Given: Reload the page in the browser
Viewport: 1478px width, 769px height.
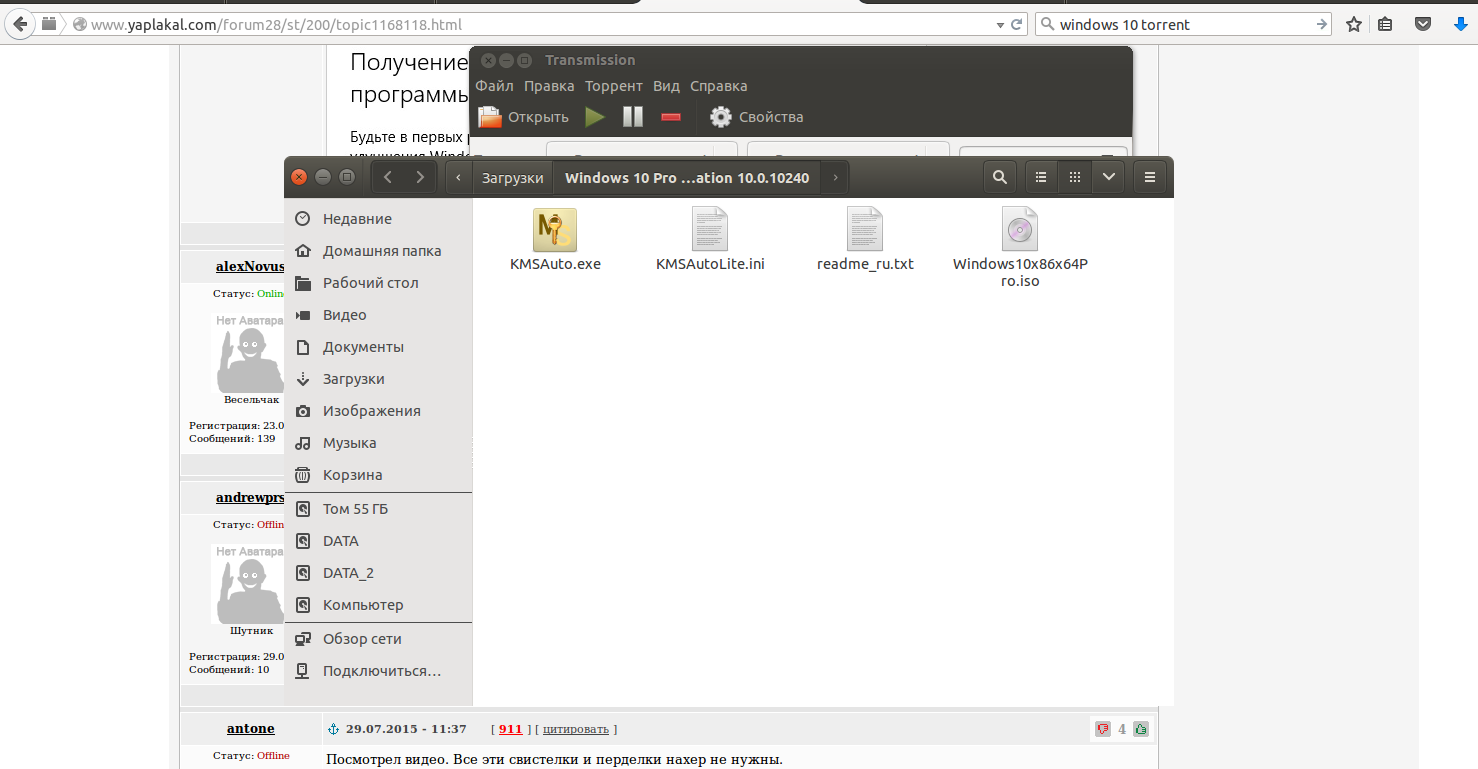Looking at the screenshot, I should point(1017,24).
